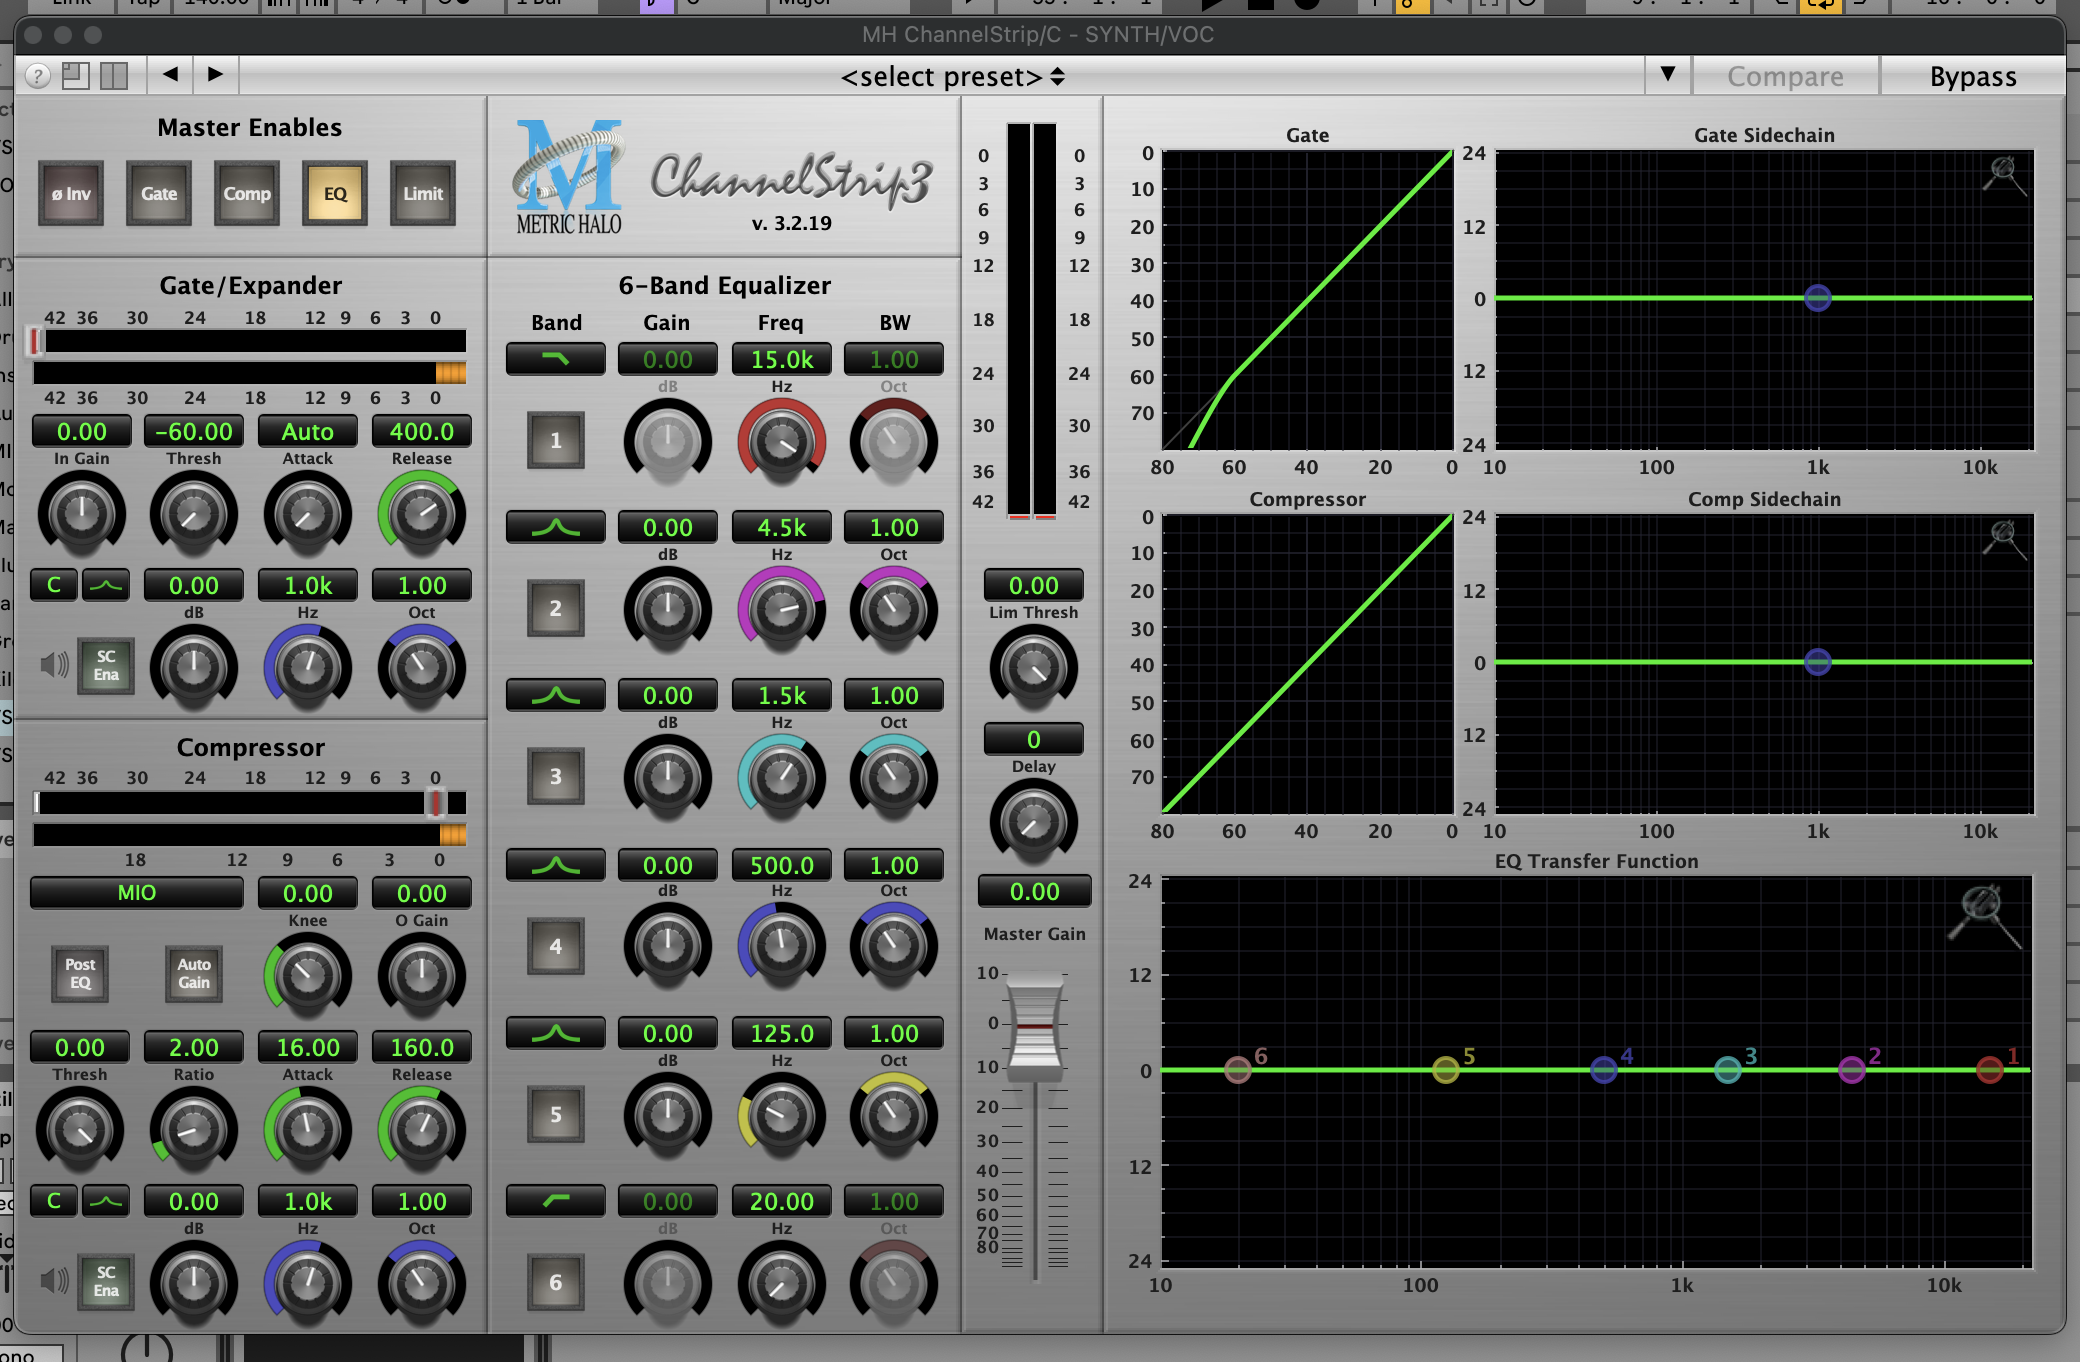
Task: Click the EQ Transfer Function analyzer magnifier icon
Action: point(1985,916)
